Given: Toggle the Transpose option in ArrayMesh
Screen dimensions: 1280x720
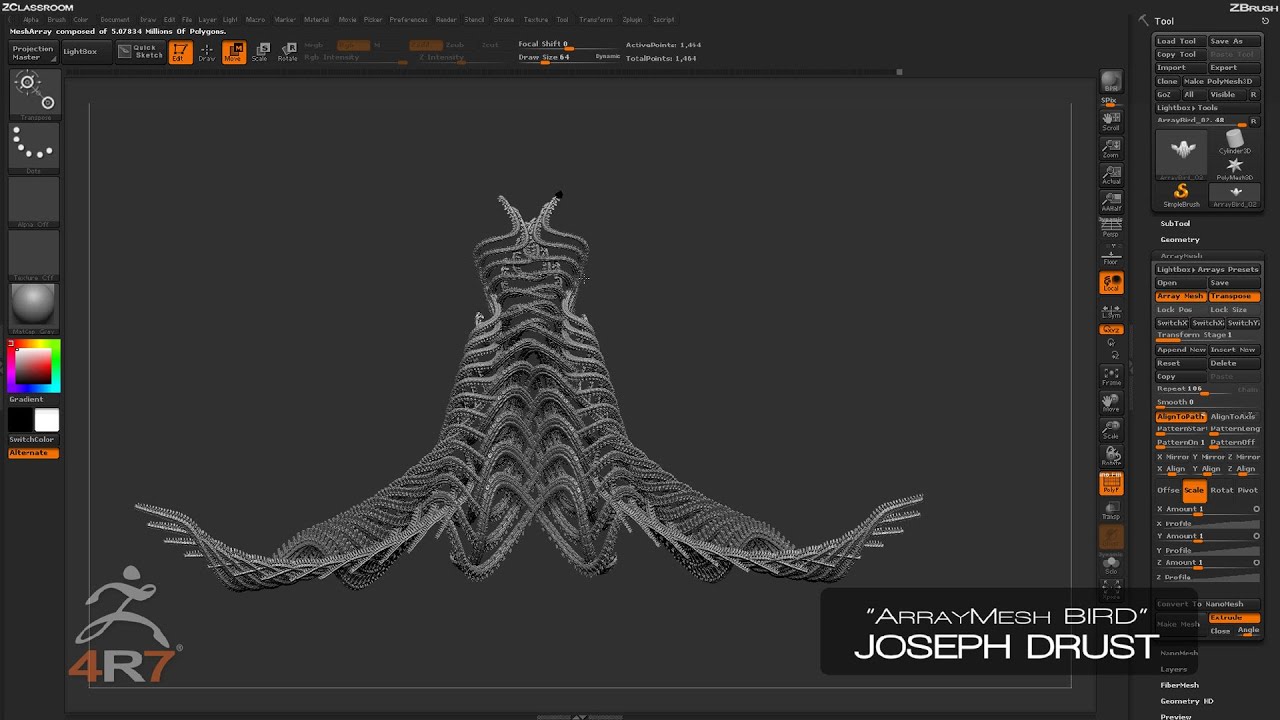Looking at the screenshot, I should coord(1234,296).
